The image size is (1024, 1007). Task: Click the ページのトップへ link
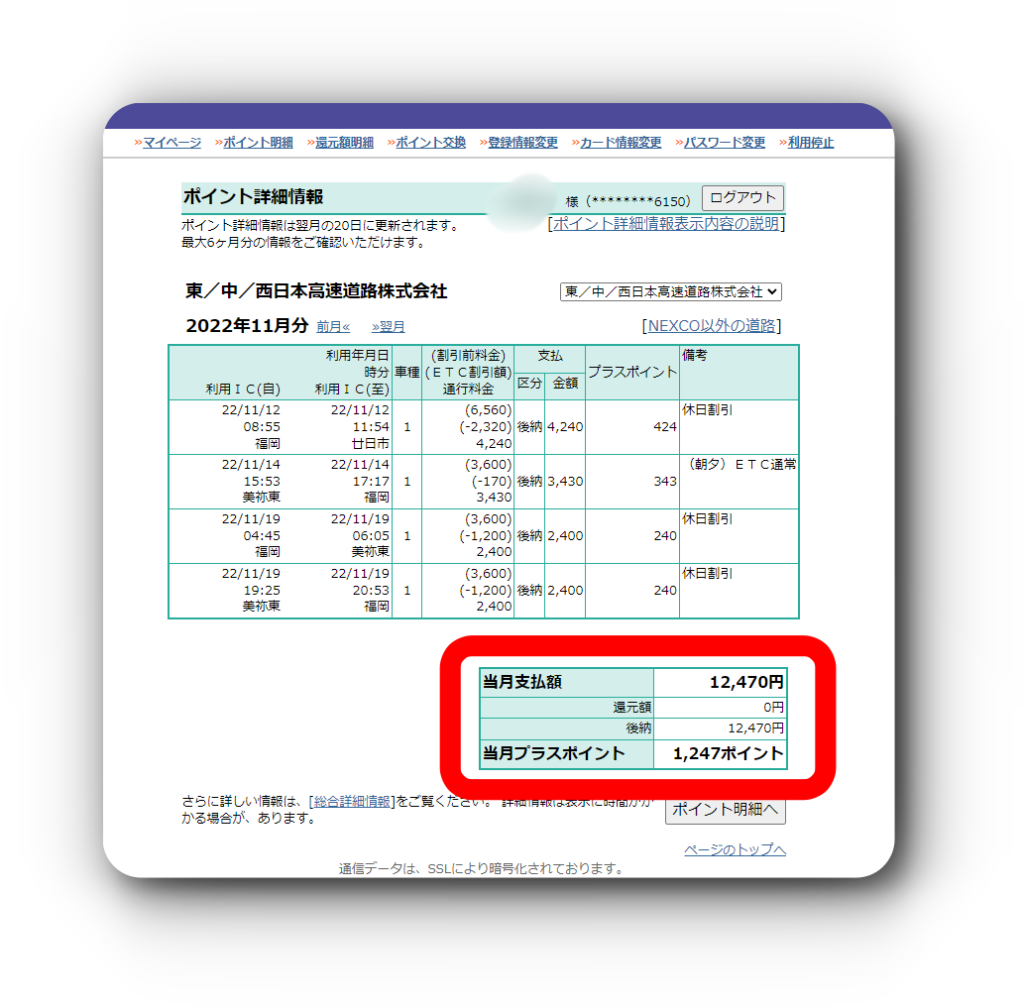click(735, 850)
